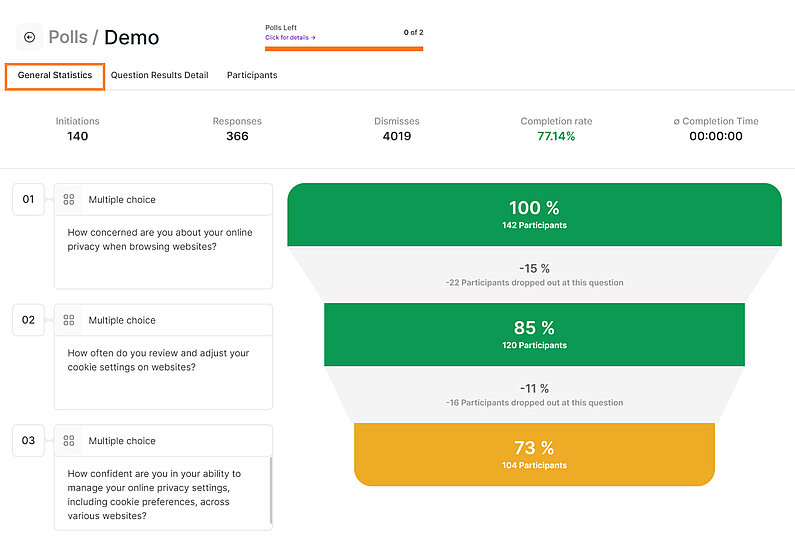Select the 01 question number badge
Image resolution: width=795 pixels, height=539 pixels.
coord(28,199)
